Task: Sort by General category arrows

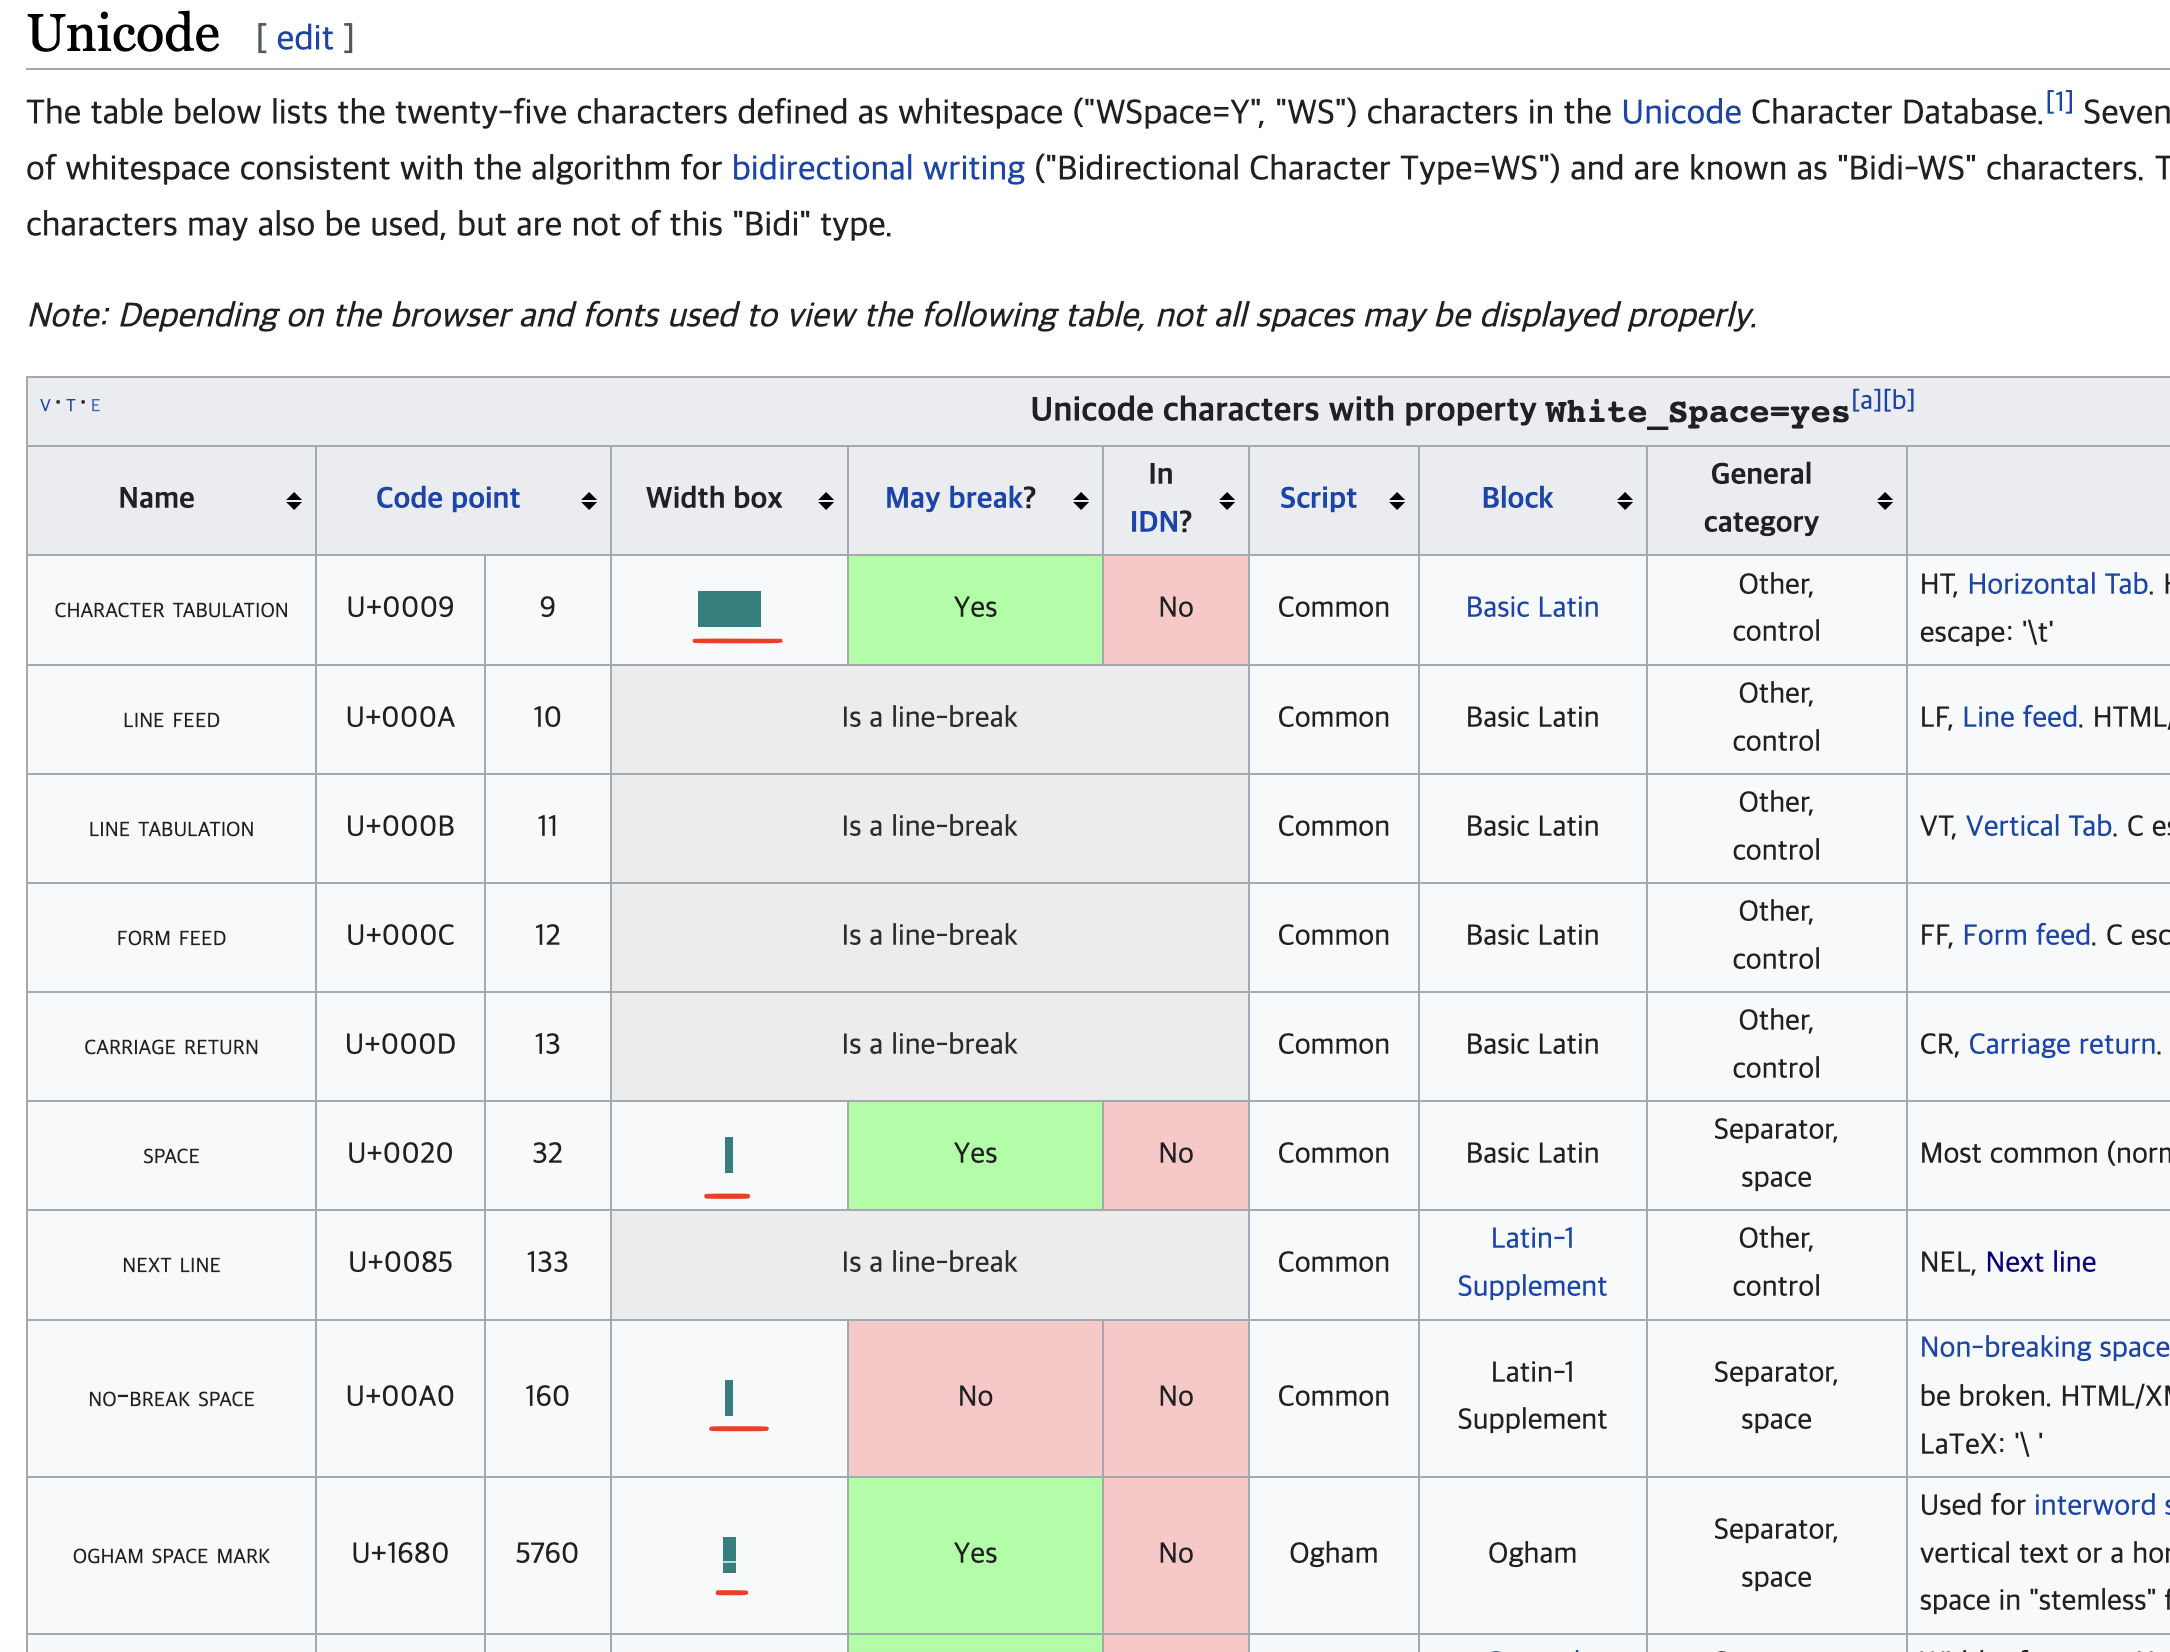Action: click(x=1884, y=500)
